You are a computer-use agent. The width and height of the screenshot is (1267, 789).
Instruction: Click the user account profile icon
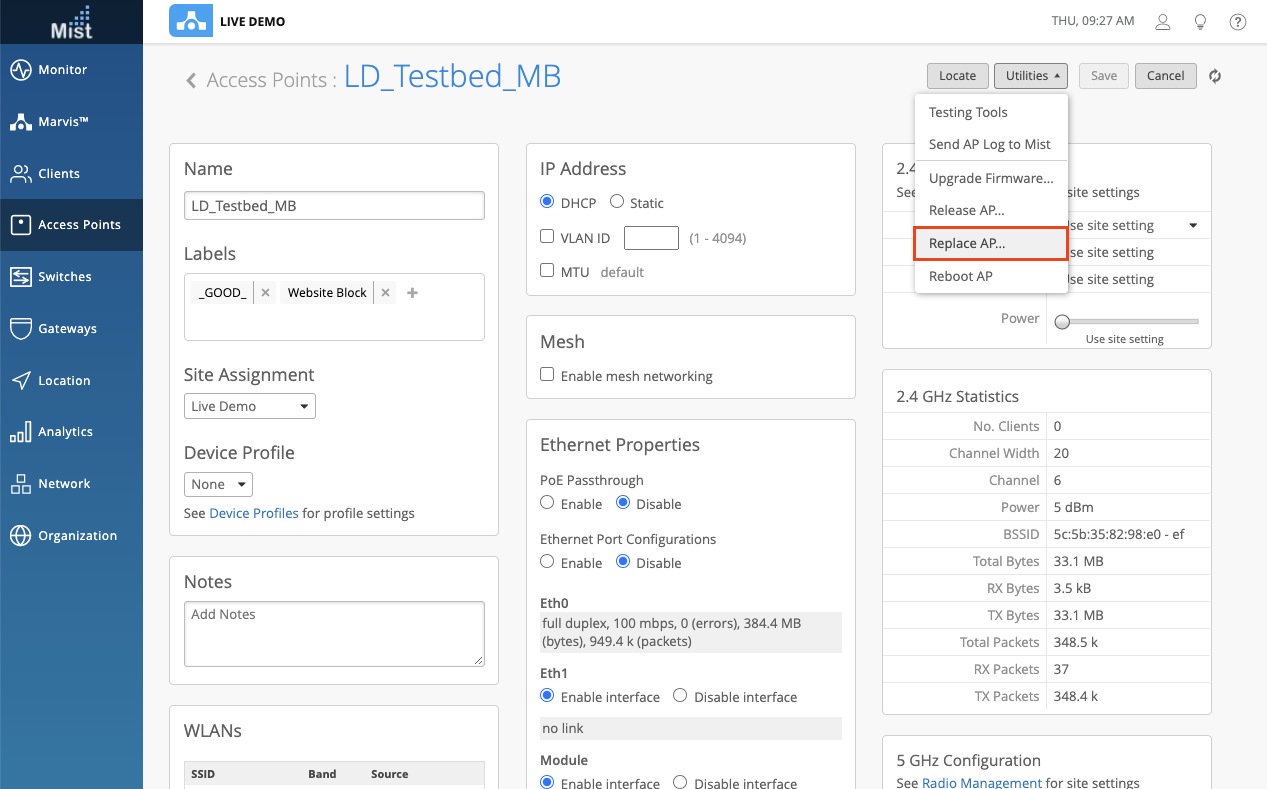pos(1163,22)
